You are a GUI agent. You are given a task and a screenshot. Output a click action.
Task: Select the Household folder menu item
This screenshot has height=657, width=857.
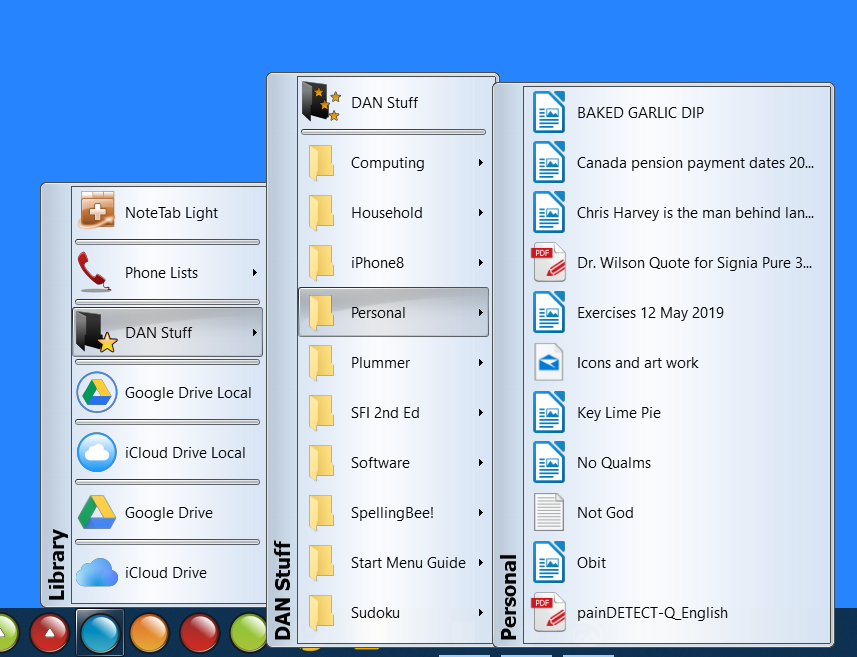click(387, 213)
